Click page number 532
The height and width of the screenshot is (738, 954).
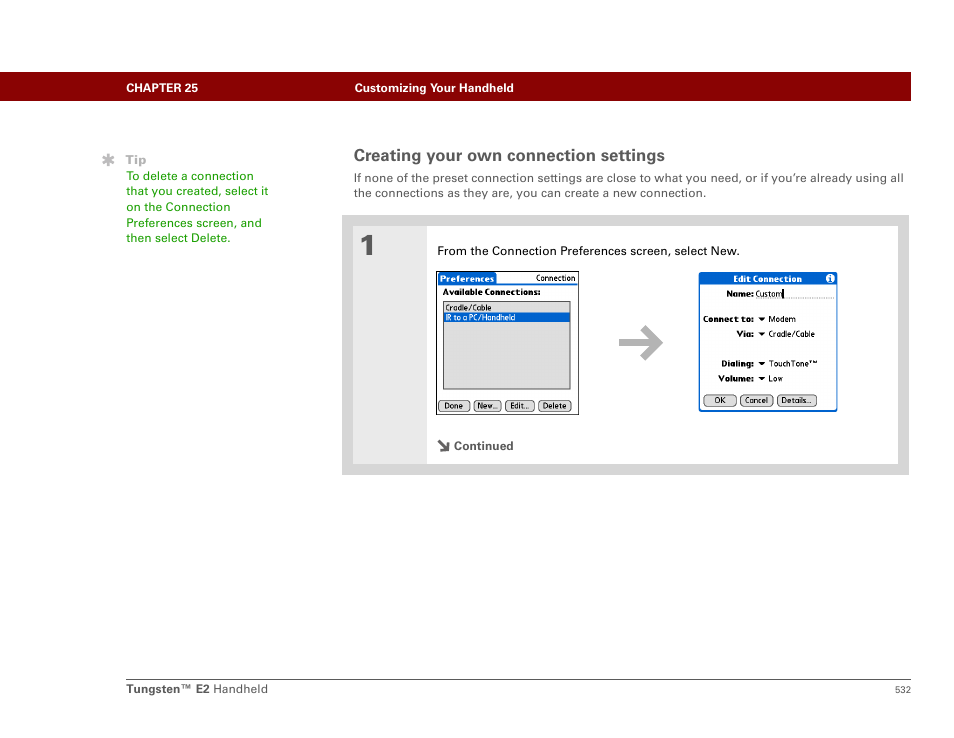[x=902, y=690]
